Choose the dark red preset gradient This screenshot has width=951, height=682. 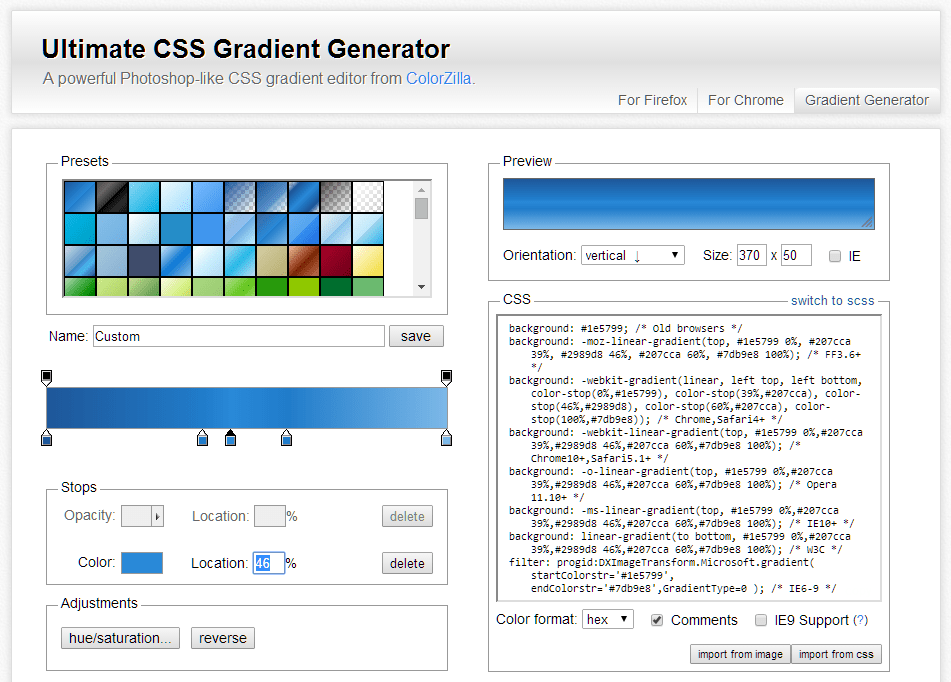pos(336,260)
